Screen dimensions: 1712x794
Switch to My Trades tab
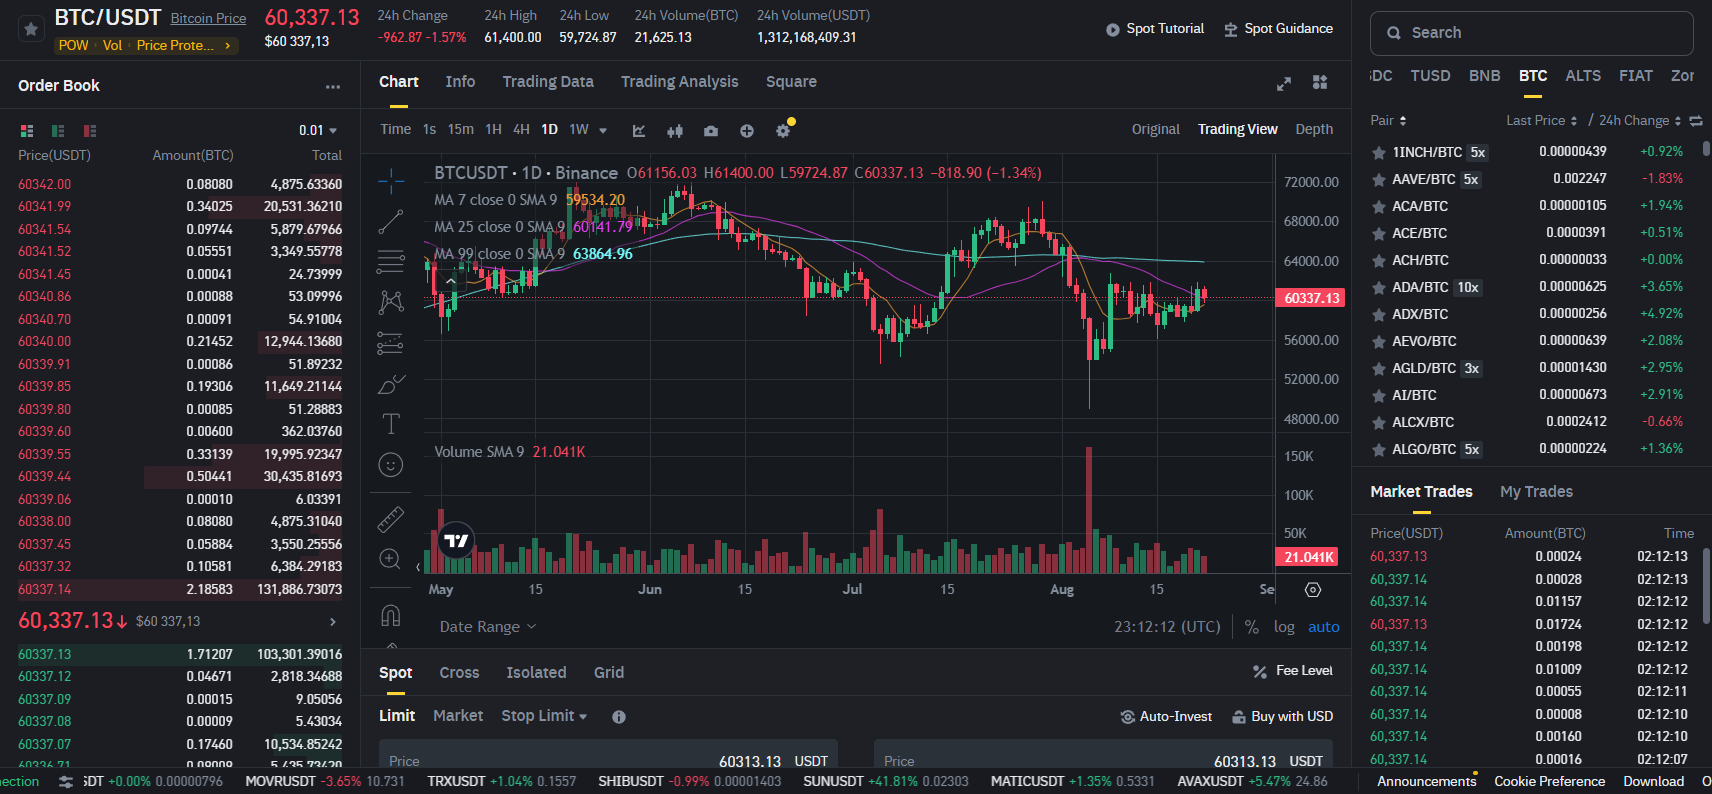pyautogui.click(x=1536, y=492)
